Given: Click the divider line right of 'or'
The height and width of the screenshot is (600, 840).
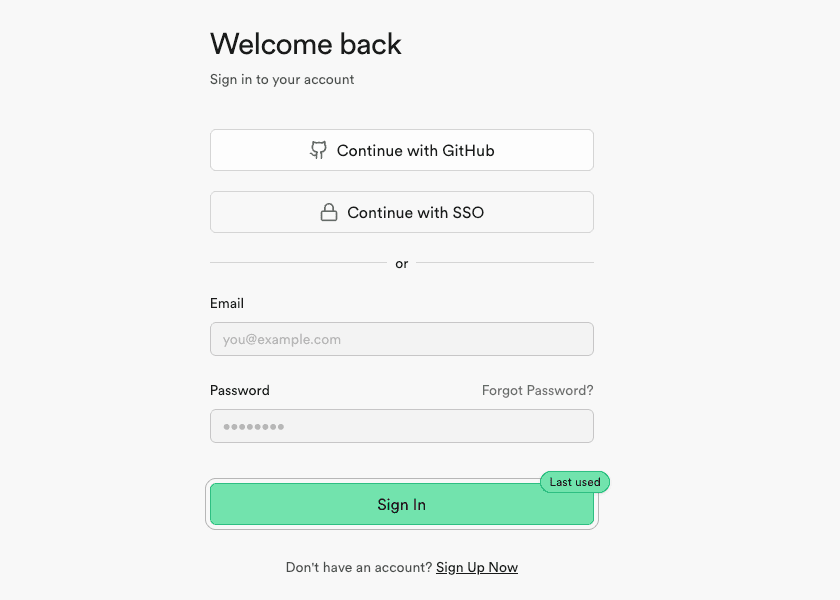Looking at the screenshot, I should [x=505, y=263].
